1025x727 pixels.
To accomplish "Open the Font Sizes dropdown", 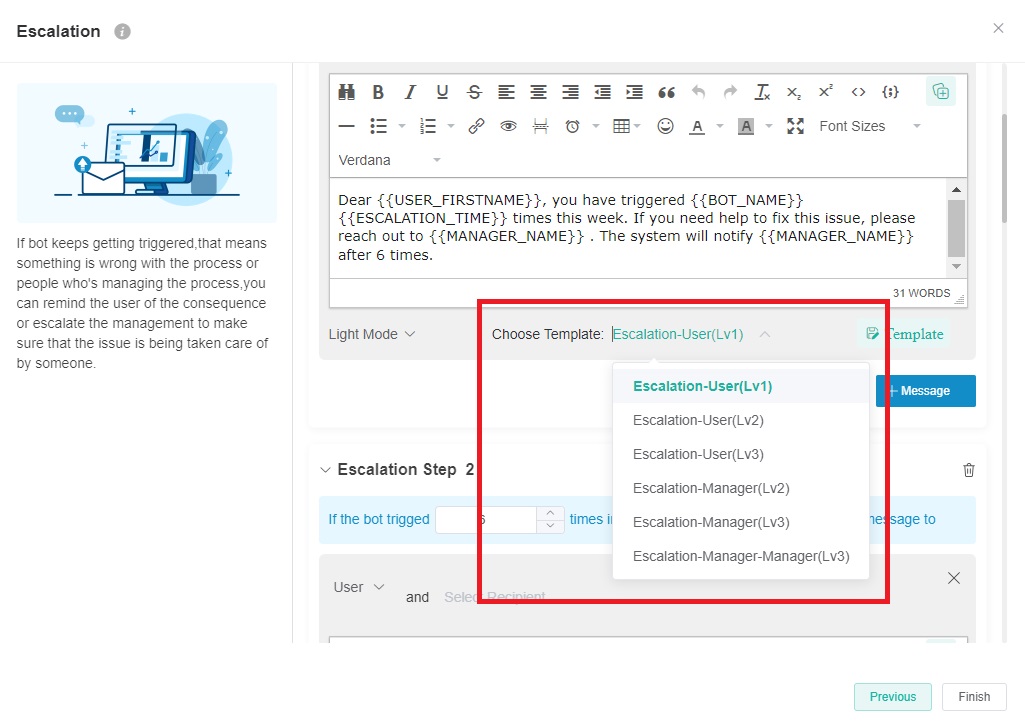I will [x=868, y=126].
